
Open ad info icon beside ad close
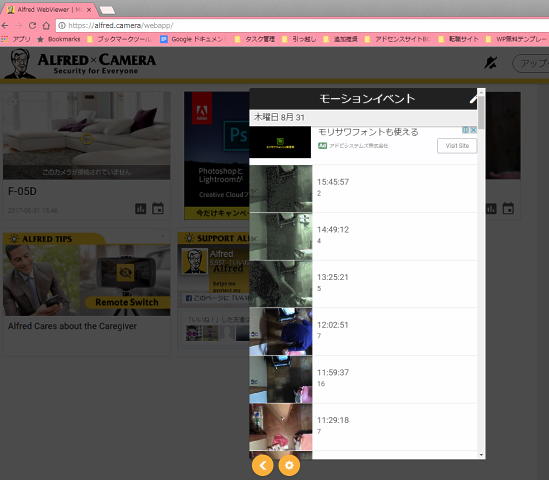466,130
